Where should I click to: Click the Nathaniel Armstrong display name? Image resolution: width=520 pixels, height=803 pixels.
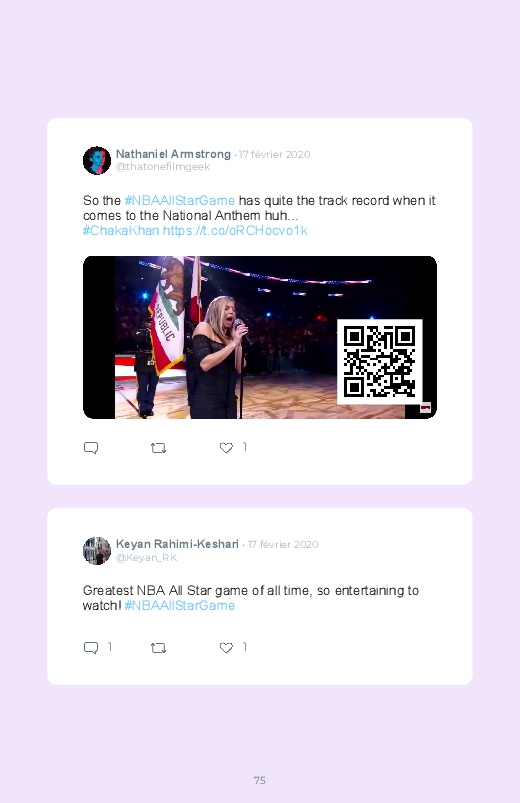pos(173,154)
